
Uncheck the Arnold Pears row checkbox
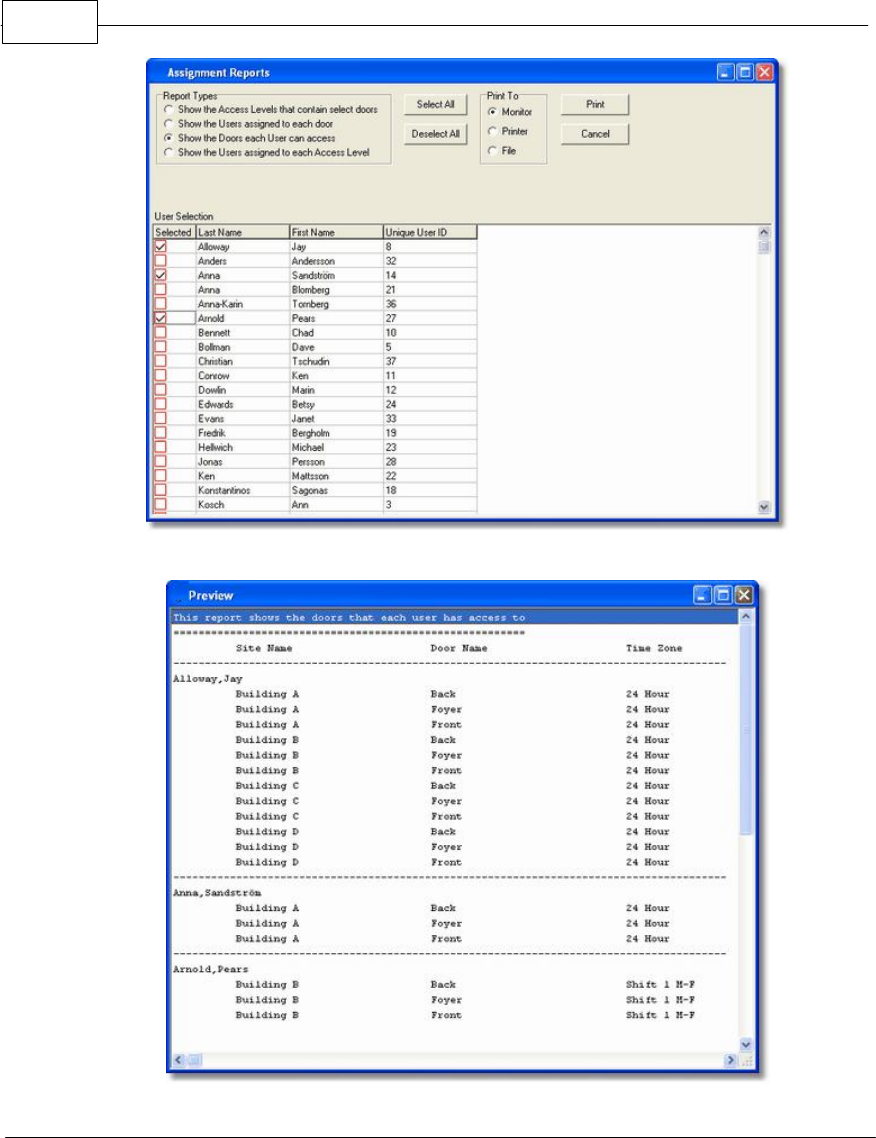click(x=160, y=318)
